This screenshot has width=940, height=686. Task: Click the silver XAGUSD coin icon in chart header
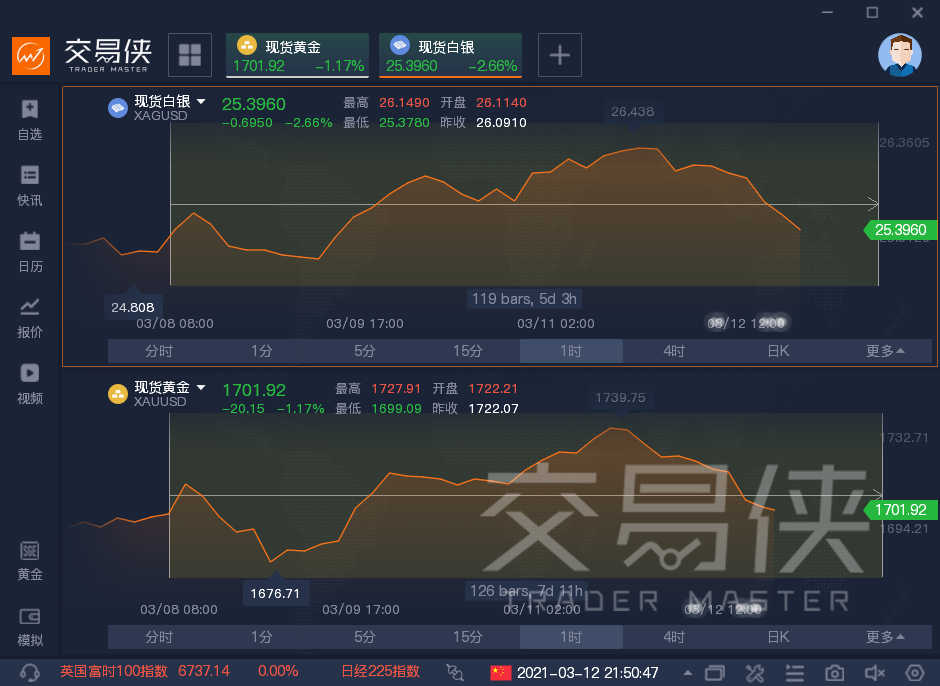point(118,108)
